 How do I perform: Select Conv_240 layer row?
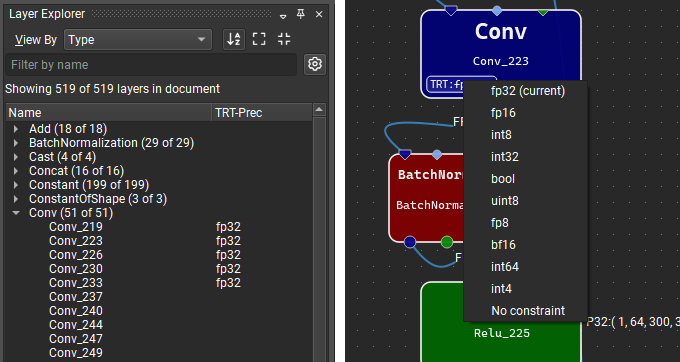click(x=159, y=311)
